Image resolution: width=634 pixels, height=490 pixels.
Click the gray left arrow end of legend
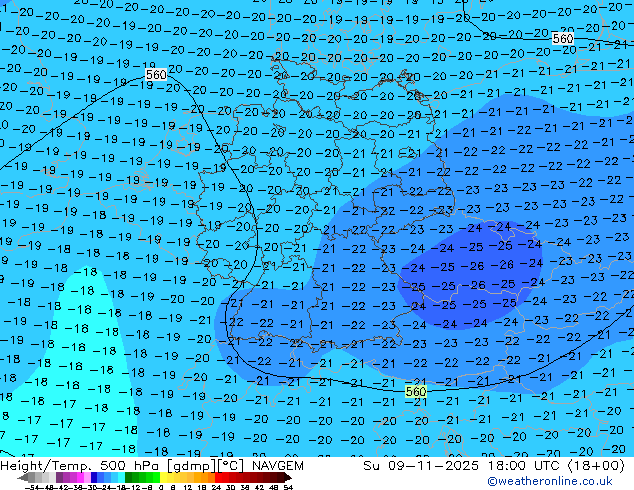pos(22,477)
